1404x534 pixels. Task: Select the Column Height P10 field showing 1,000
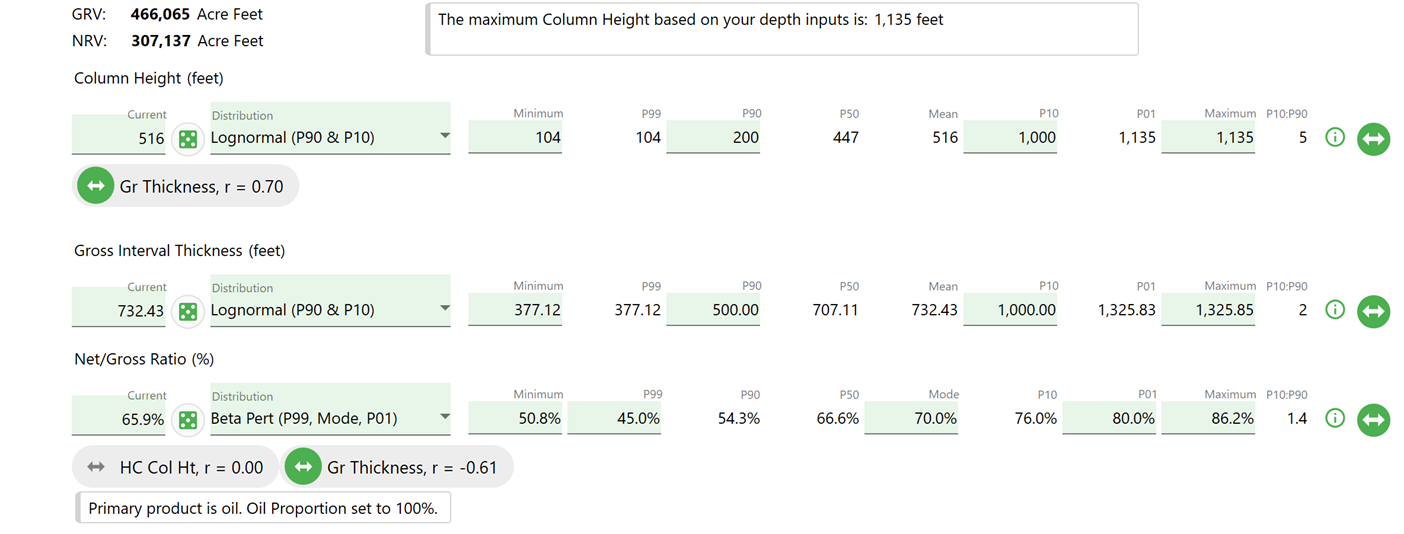pyautogui.click(x=1012, y=138)
